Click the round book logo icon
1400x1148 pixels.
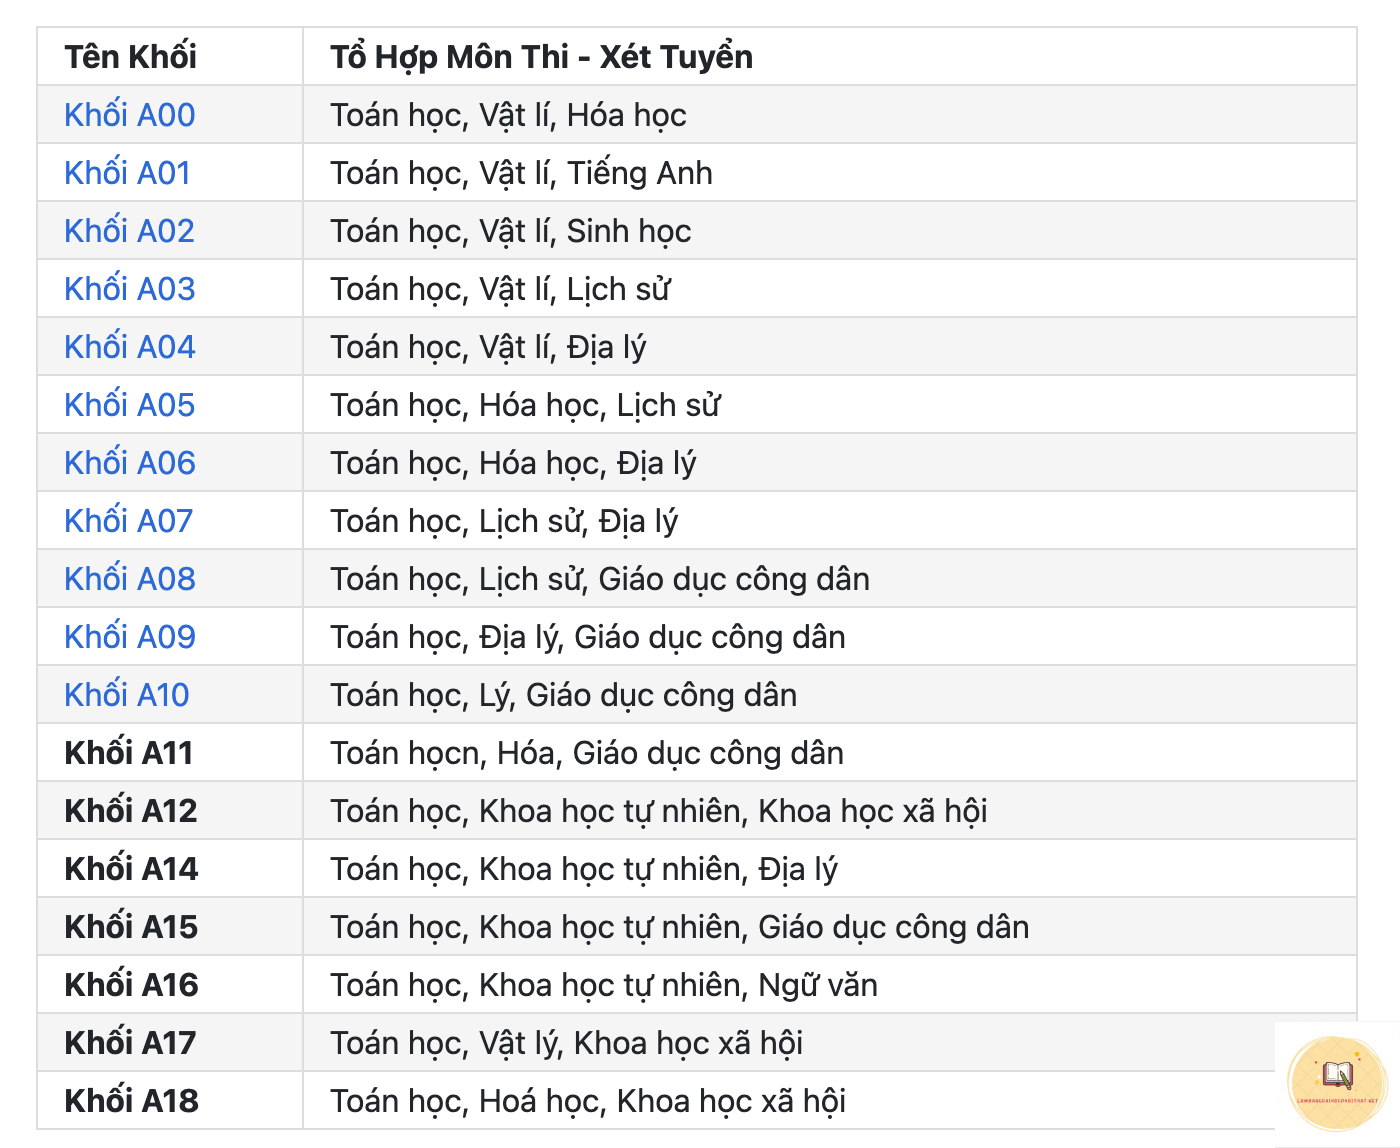coord(1338,1084)
